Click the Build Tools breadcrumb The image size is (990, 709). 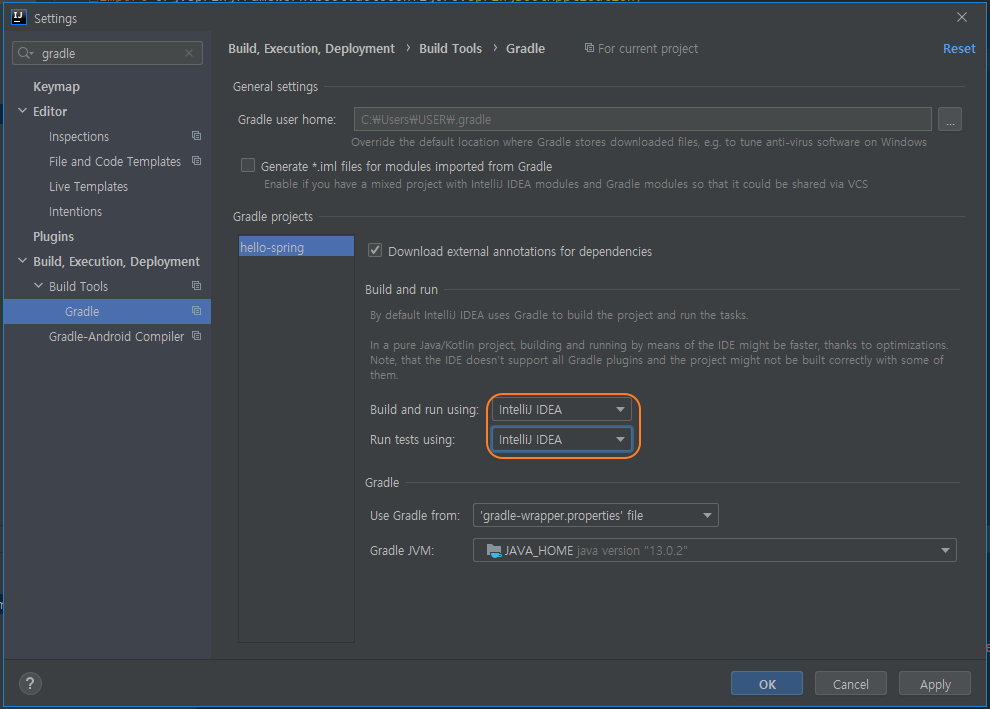[x=450, y=49]
